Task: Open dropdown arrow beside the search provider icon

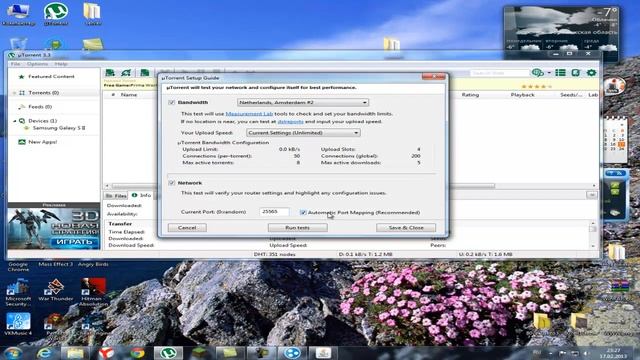Action: (x=549, y=73)
